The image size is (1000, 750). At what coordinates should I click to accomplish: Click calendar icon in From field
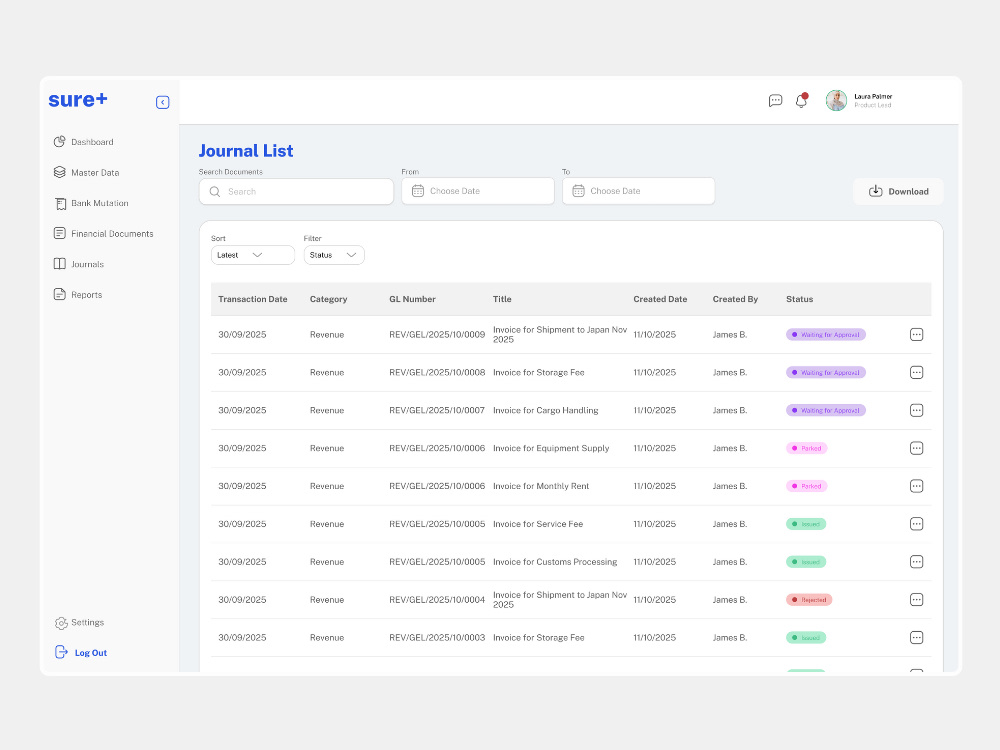click(x=418, y=191)
